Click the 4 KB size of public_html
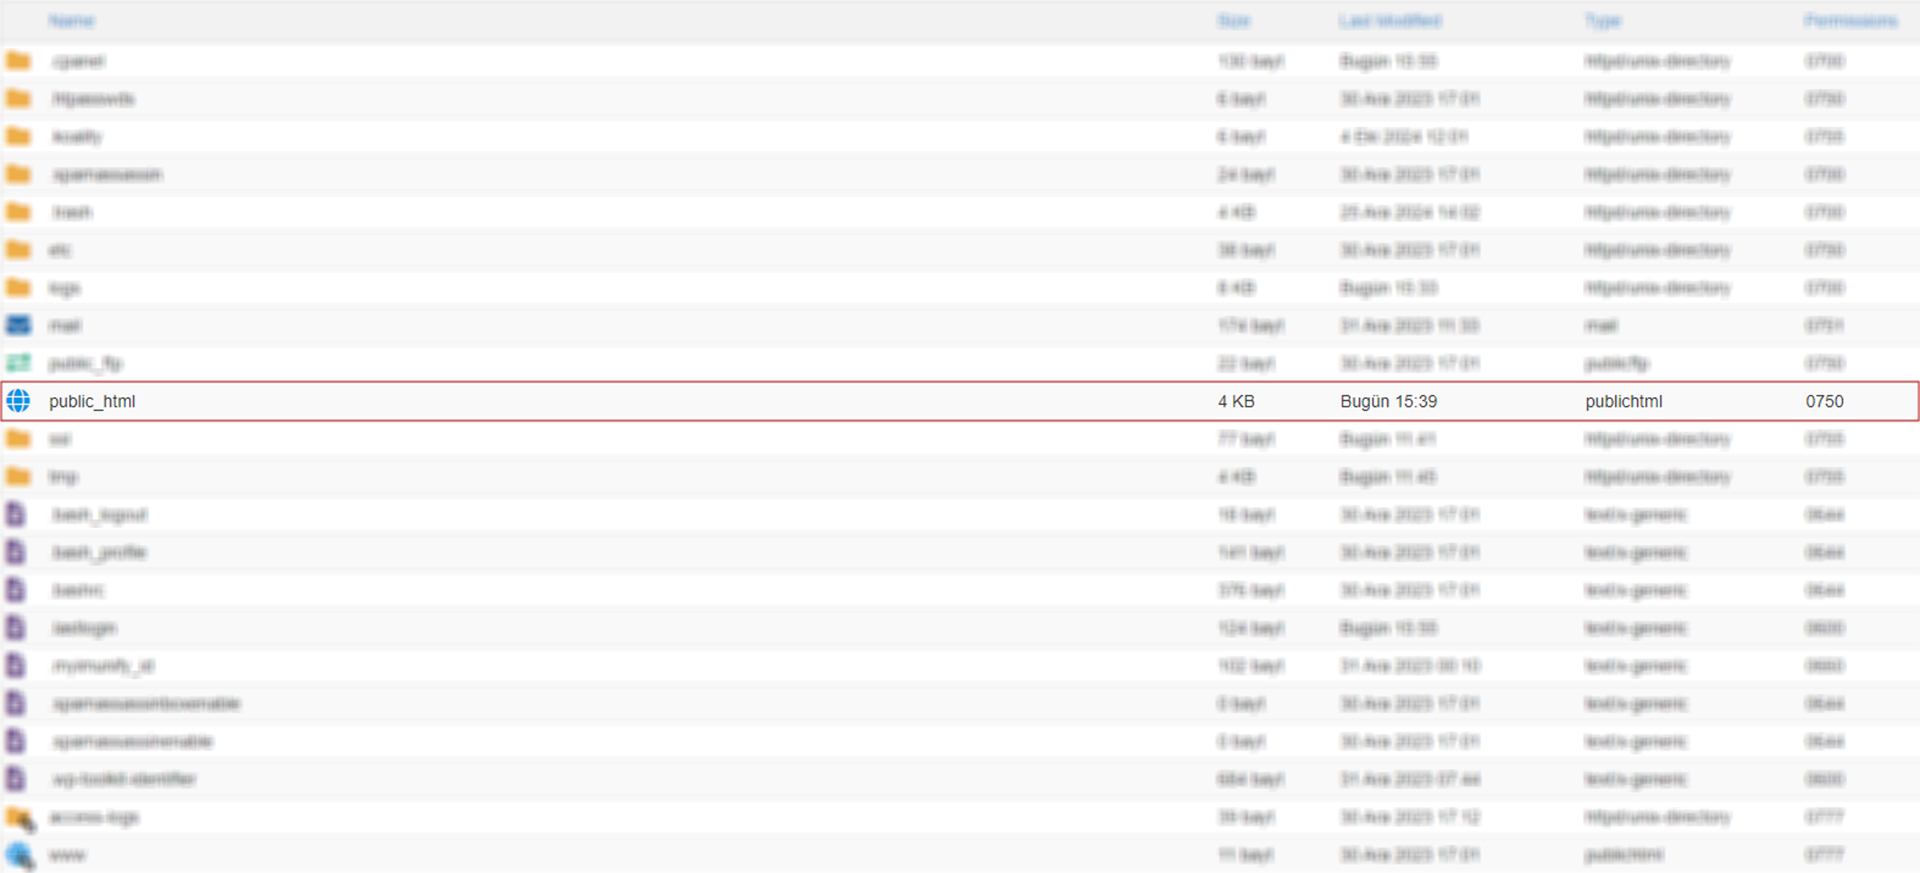1920x873 pixels. coord(1236,401)
